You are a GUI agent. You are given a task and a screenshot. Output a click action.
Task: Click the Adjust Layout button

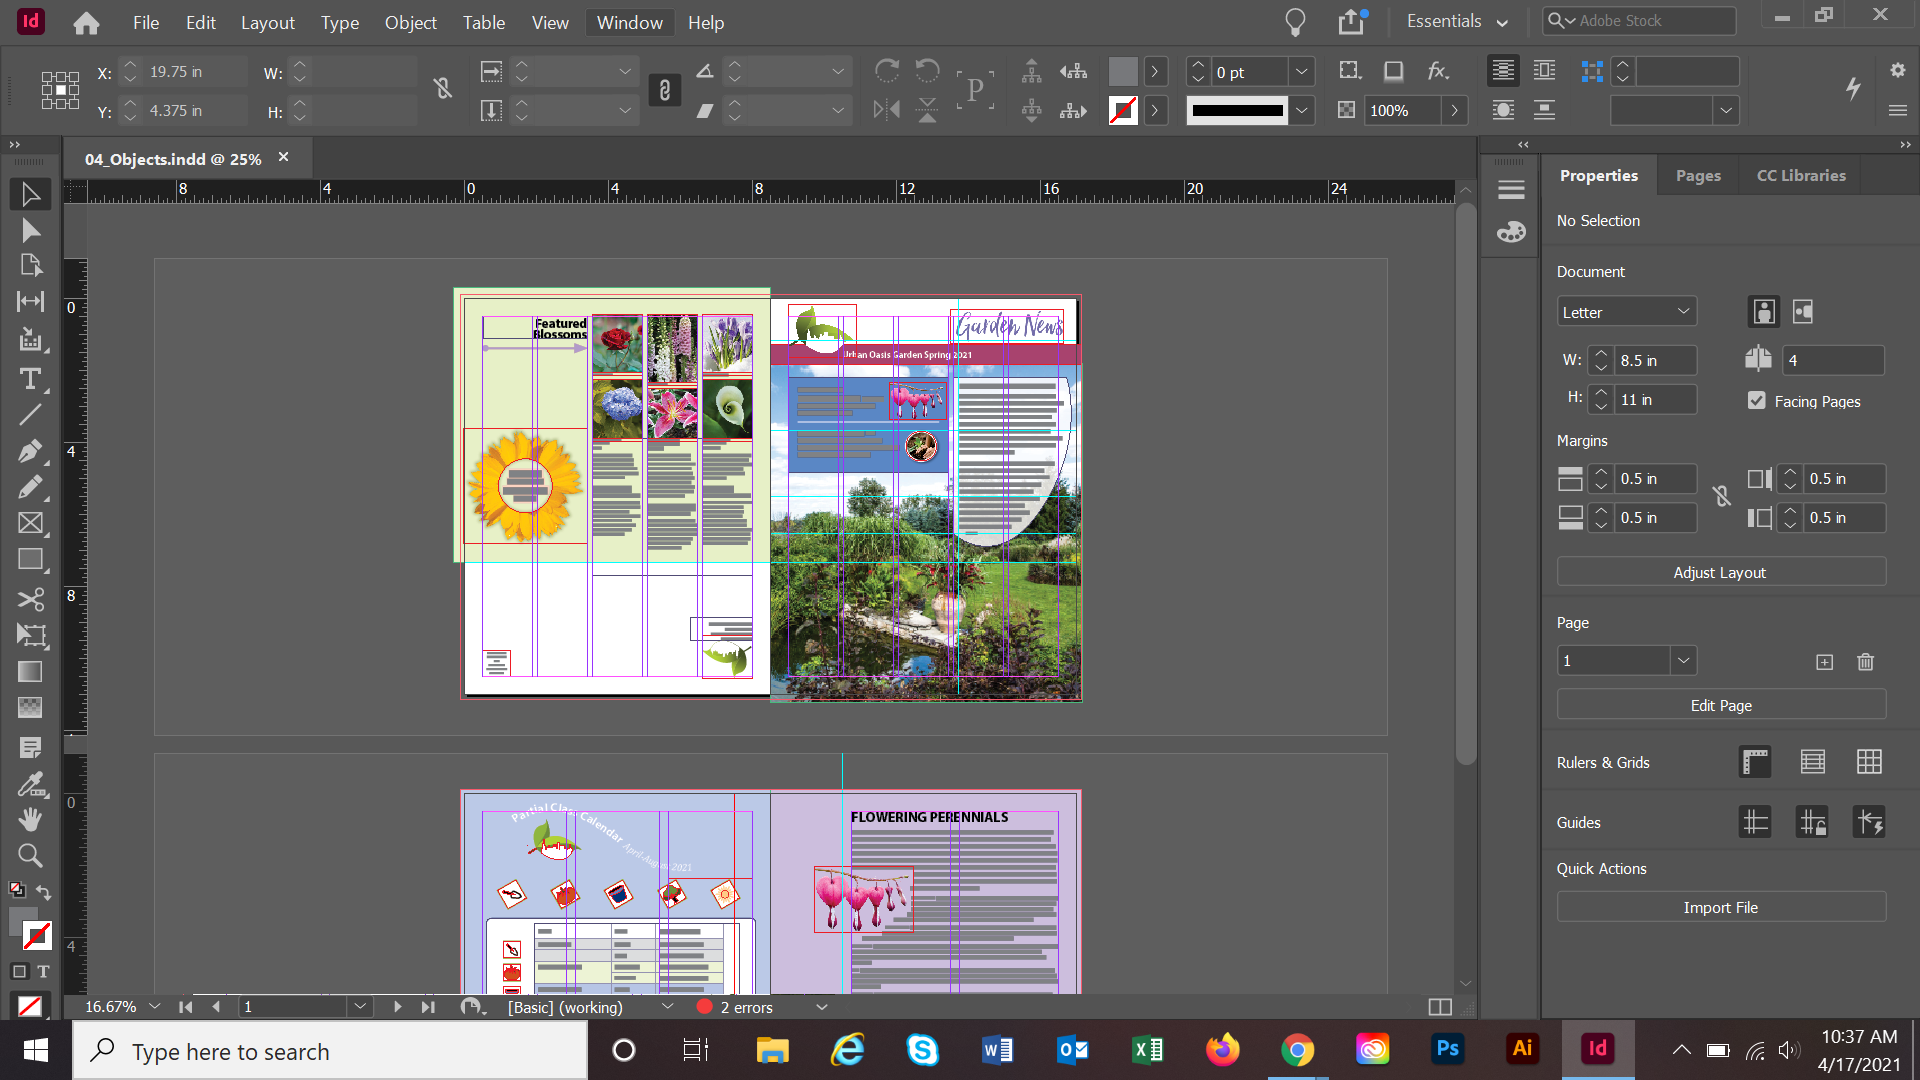click(1720, 571)
